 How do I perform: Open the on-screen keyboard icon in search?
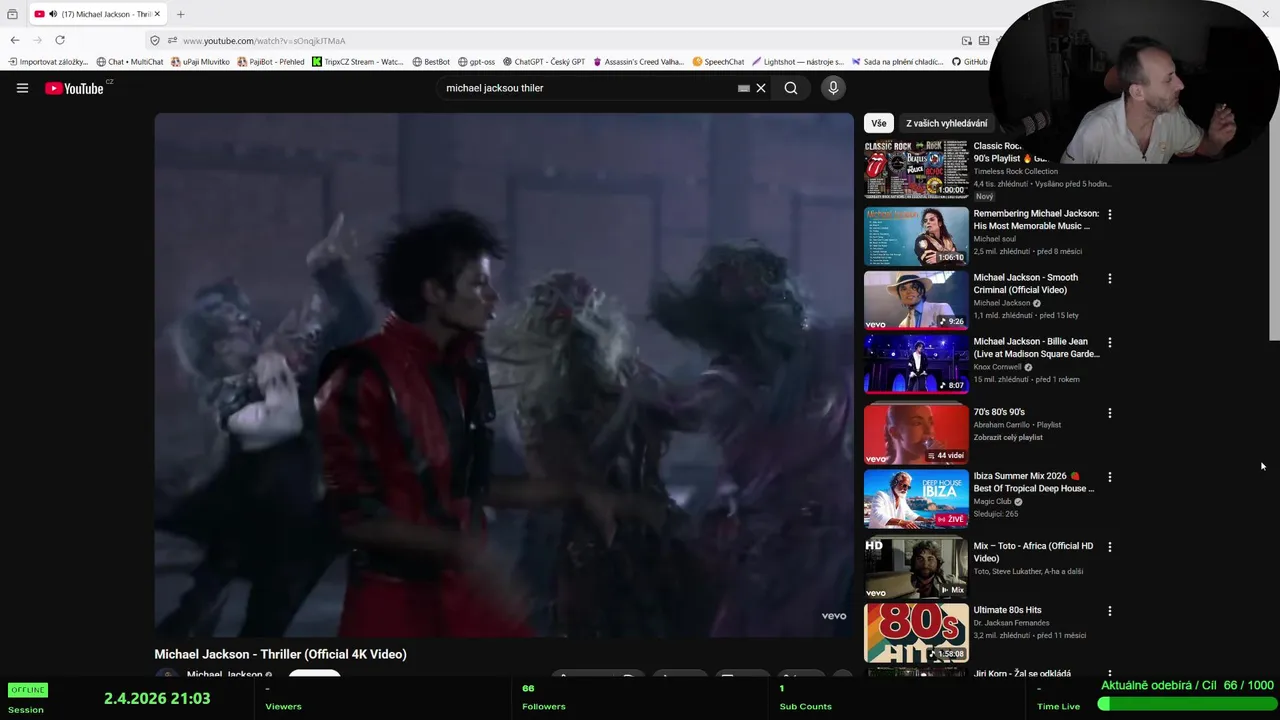pyautogui.click(x=743, y=88)
